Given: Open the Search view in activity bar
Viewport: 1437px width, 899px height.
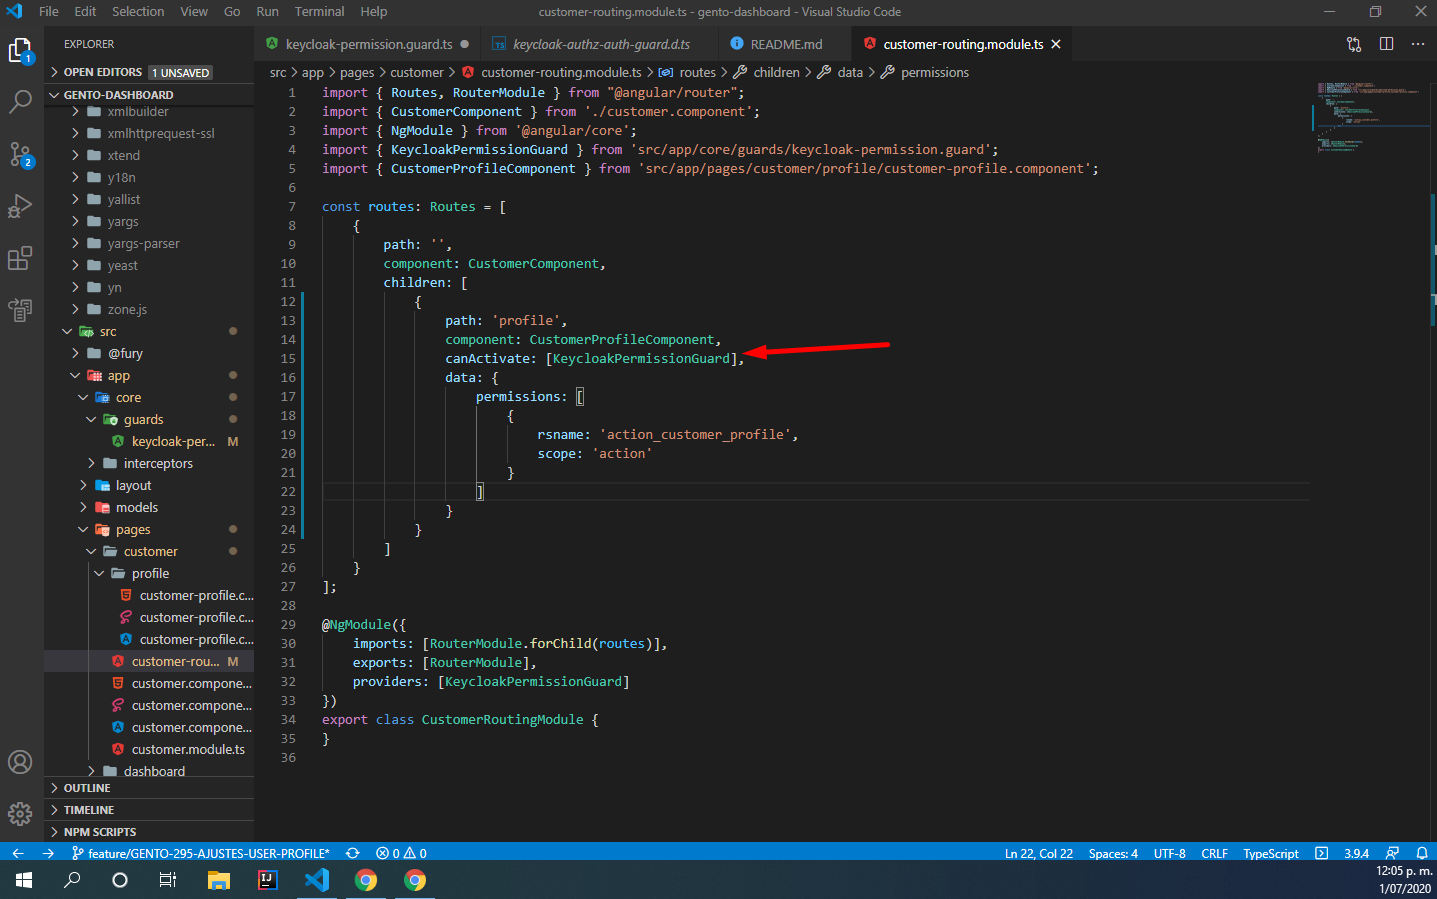Looking at the screenshot, I should click(20, 102).
